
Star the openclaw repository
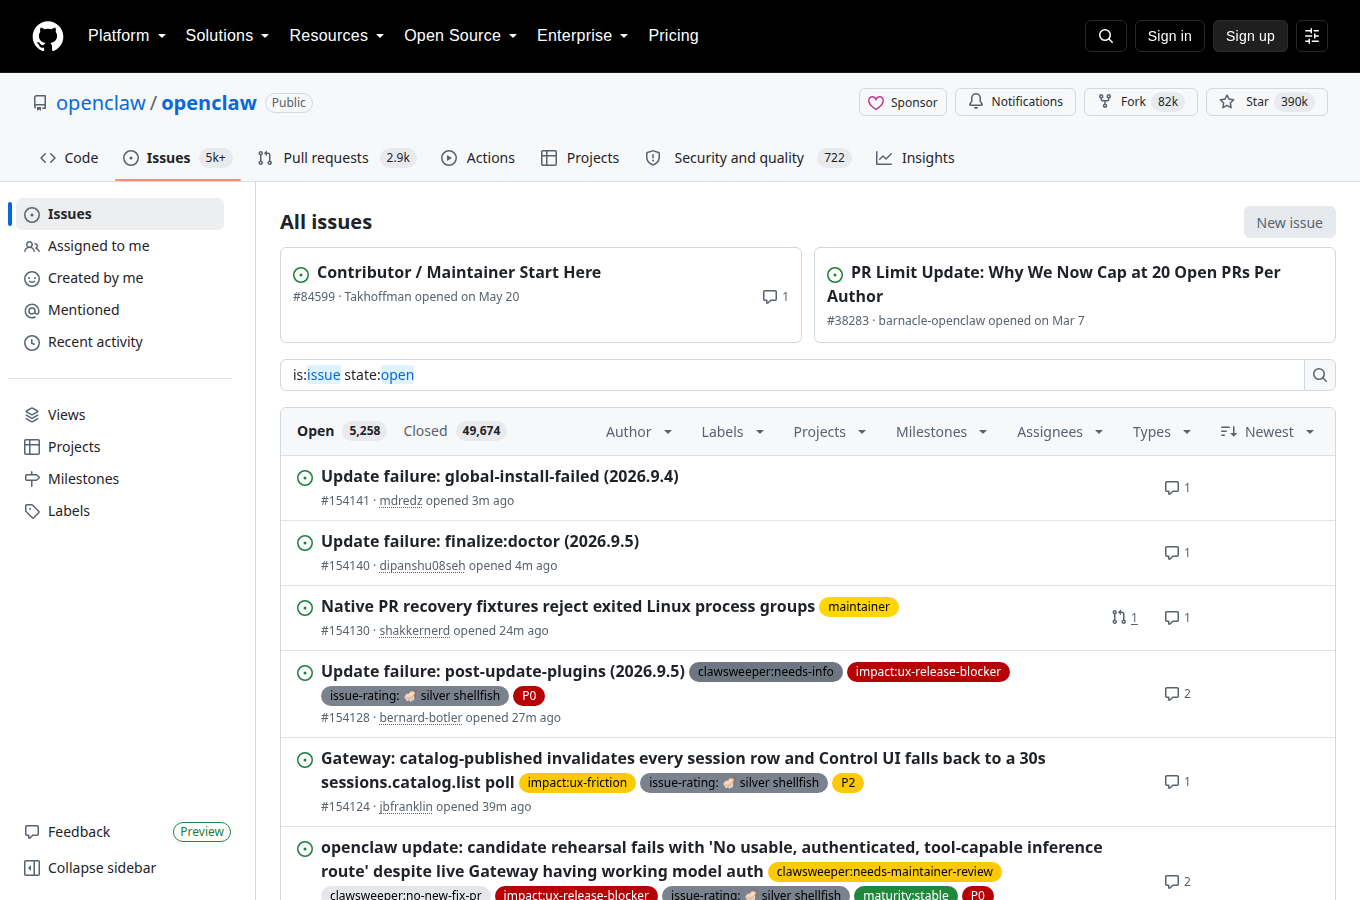click(x=1266, y=102)
